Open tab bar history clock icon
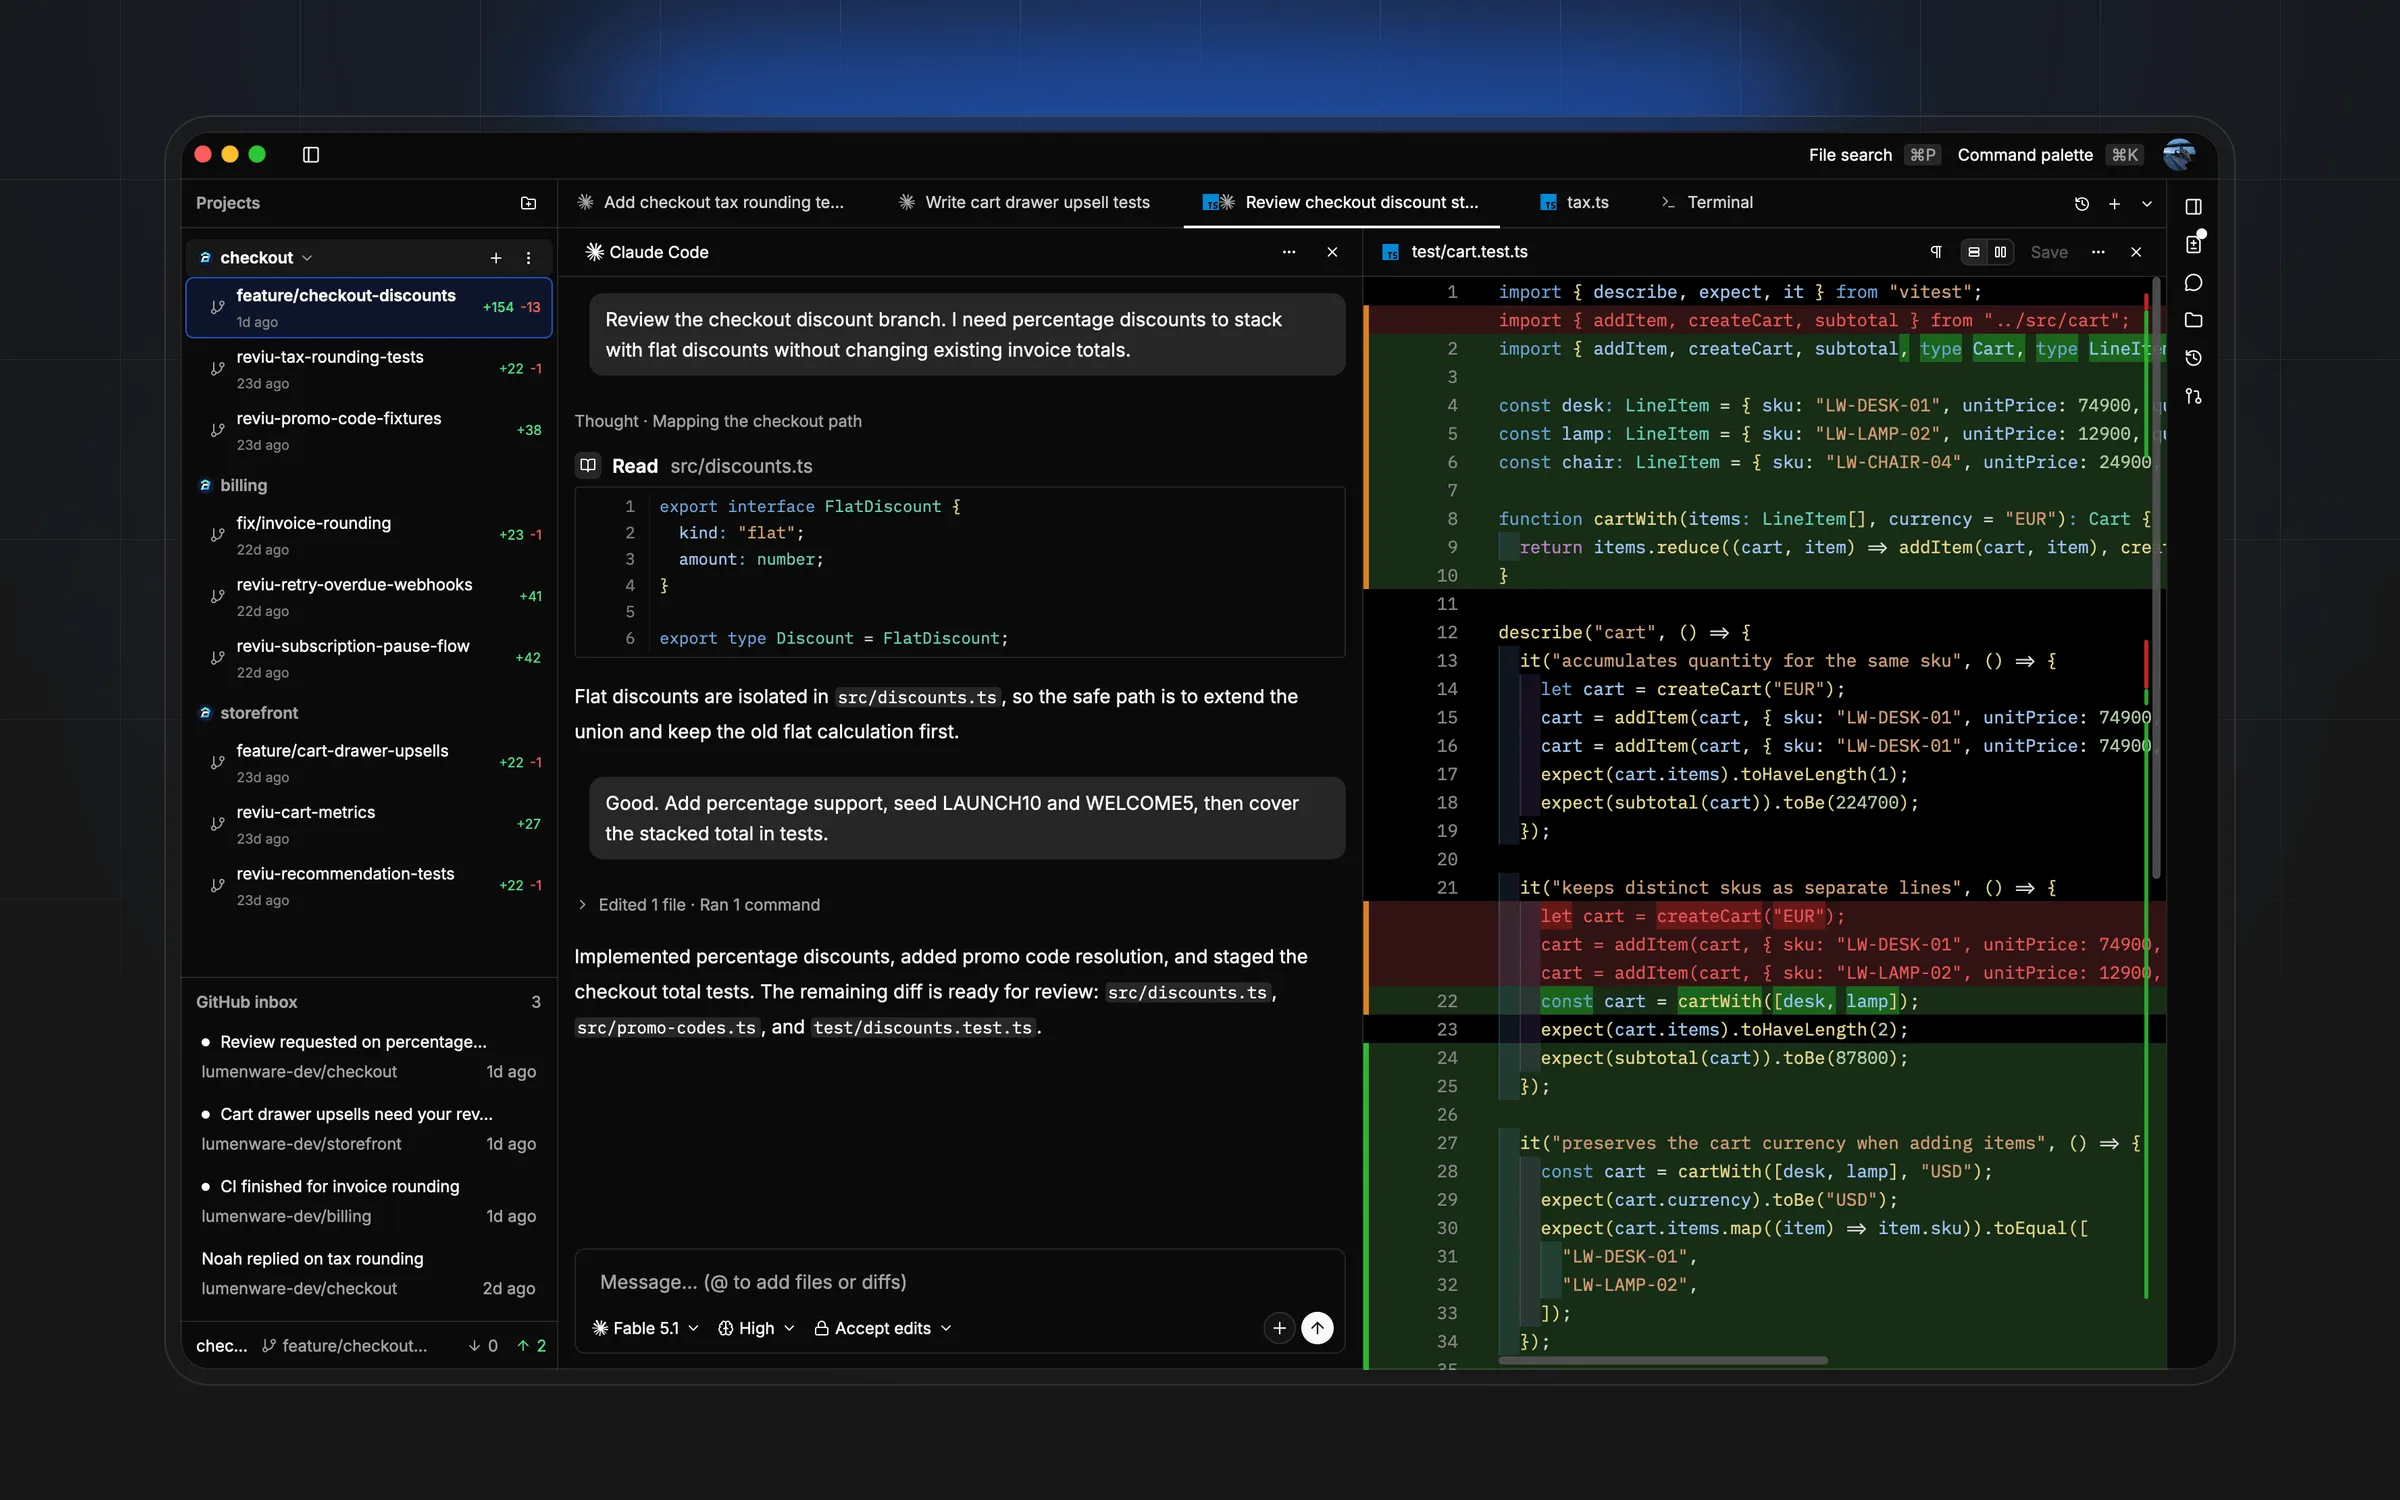The image size is (2400, 1500). [x=2082, y=204]
